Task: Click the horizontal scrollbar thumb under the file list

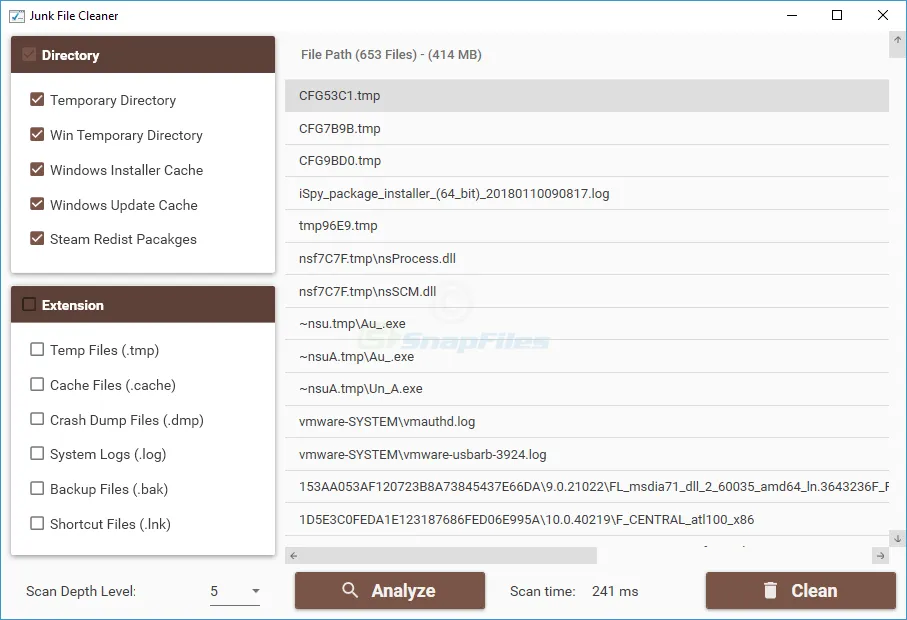Action: pos(450,556)
